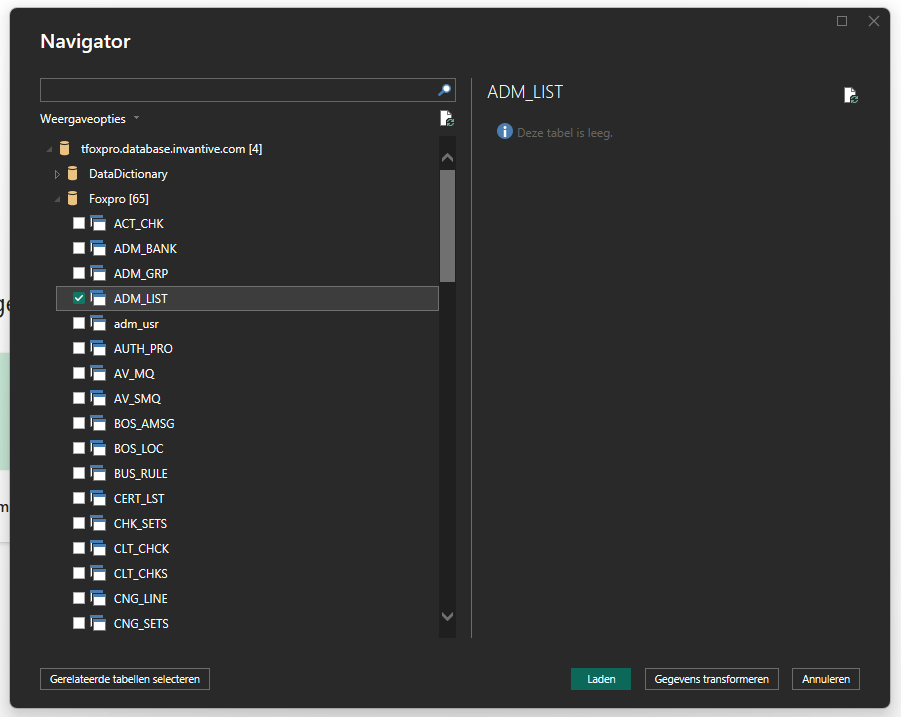Select the CLT_CHCK table label
Image resolution: width=901 pixels, height=717 pixels.
click(x=141, y=549)
